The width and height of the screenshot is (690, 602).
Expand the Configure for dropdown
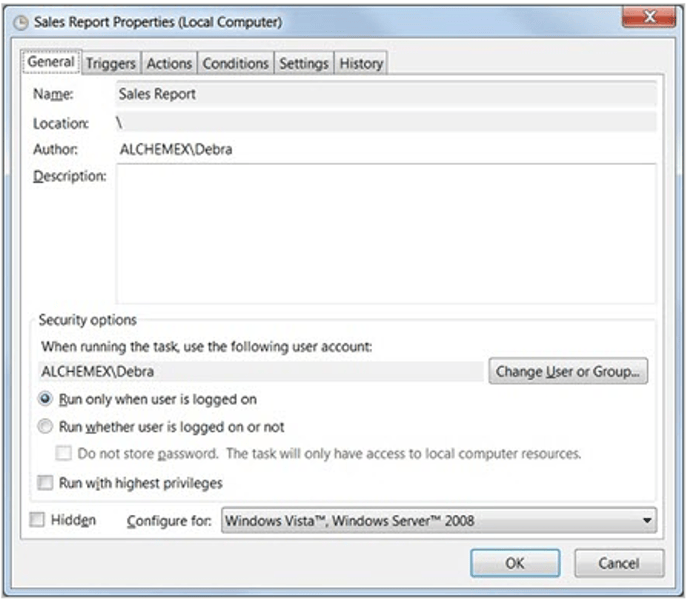coord(439,520)
